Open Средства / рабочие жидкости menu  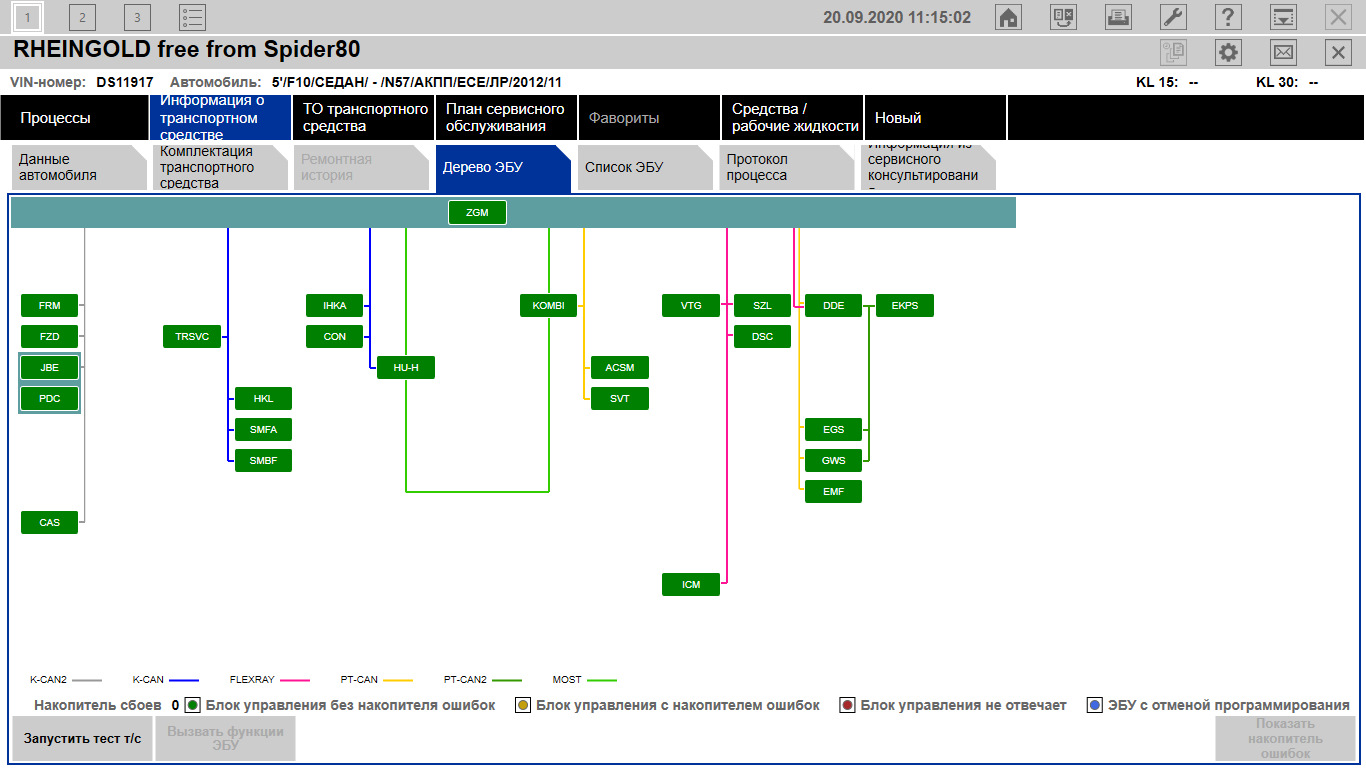point(792,118)
